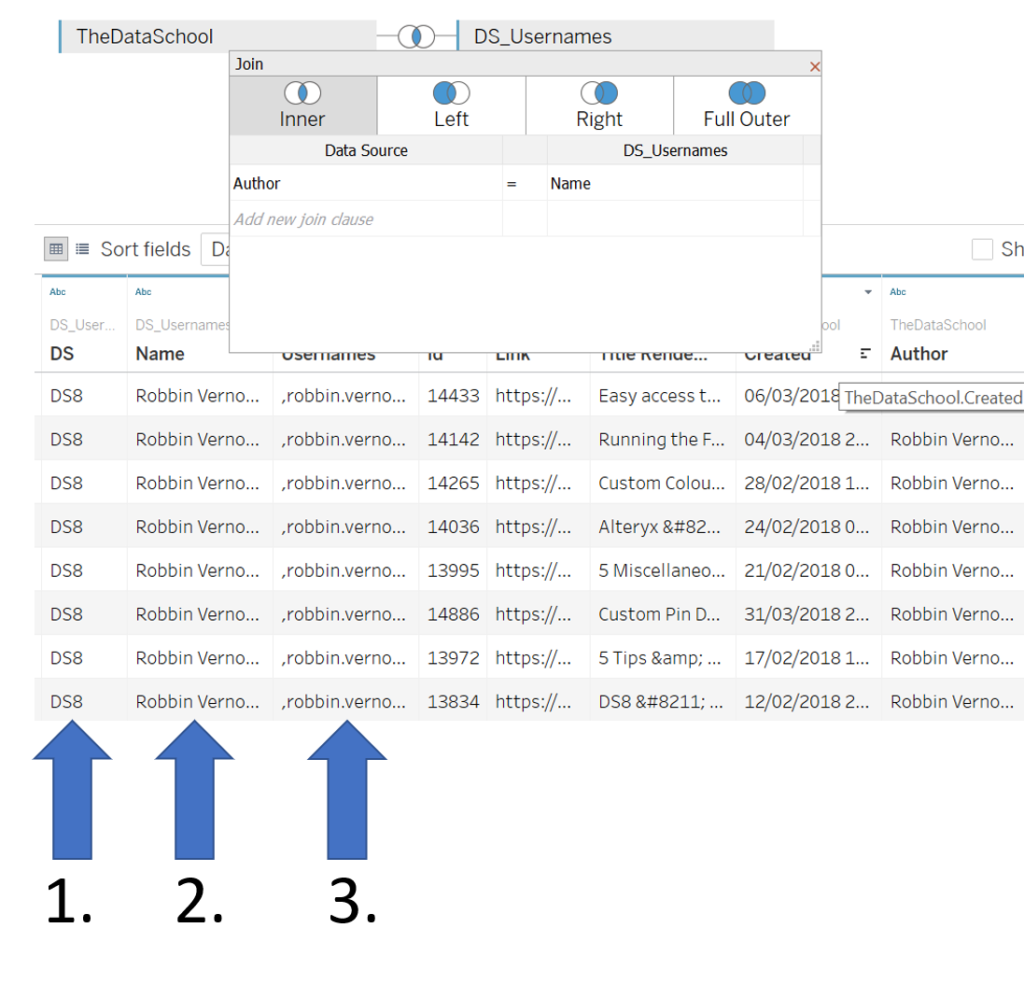Close the Join dialog
1024x984 pixels.
click(x=814, y=66)
